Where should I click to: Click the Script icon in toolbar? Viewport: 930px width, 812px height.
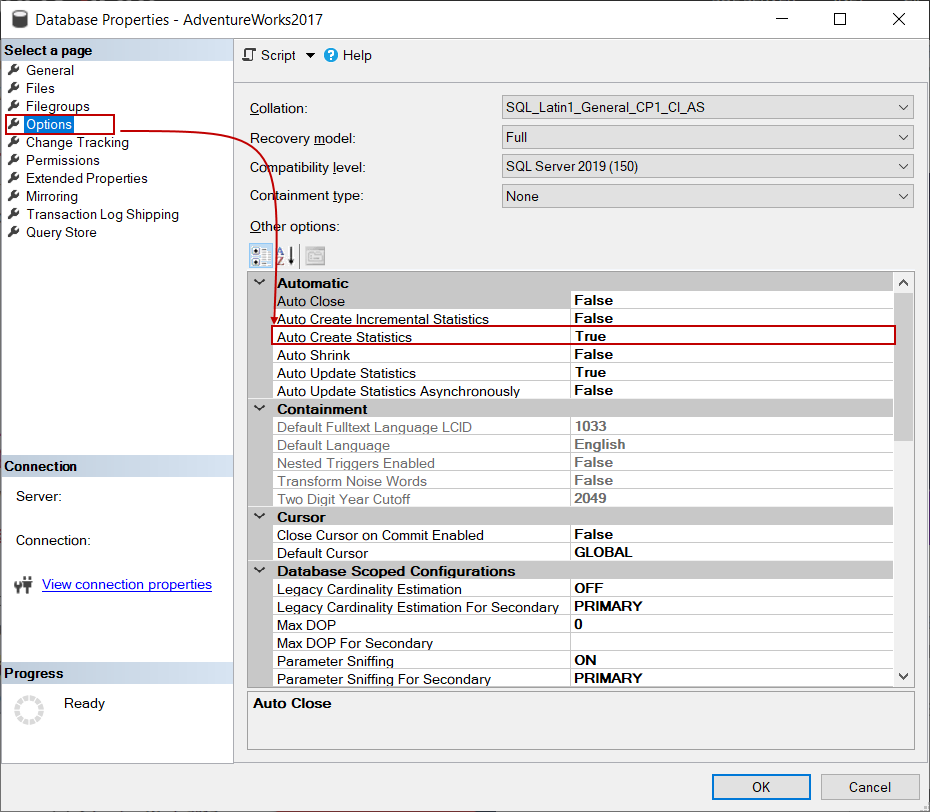250,56
